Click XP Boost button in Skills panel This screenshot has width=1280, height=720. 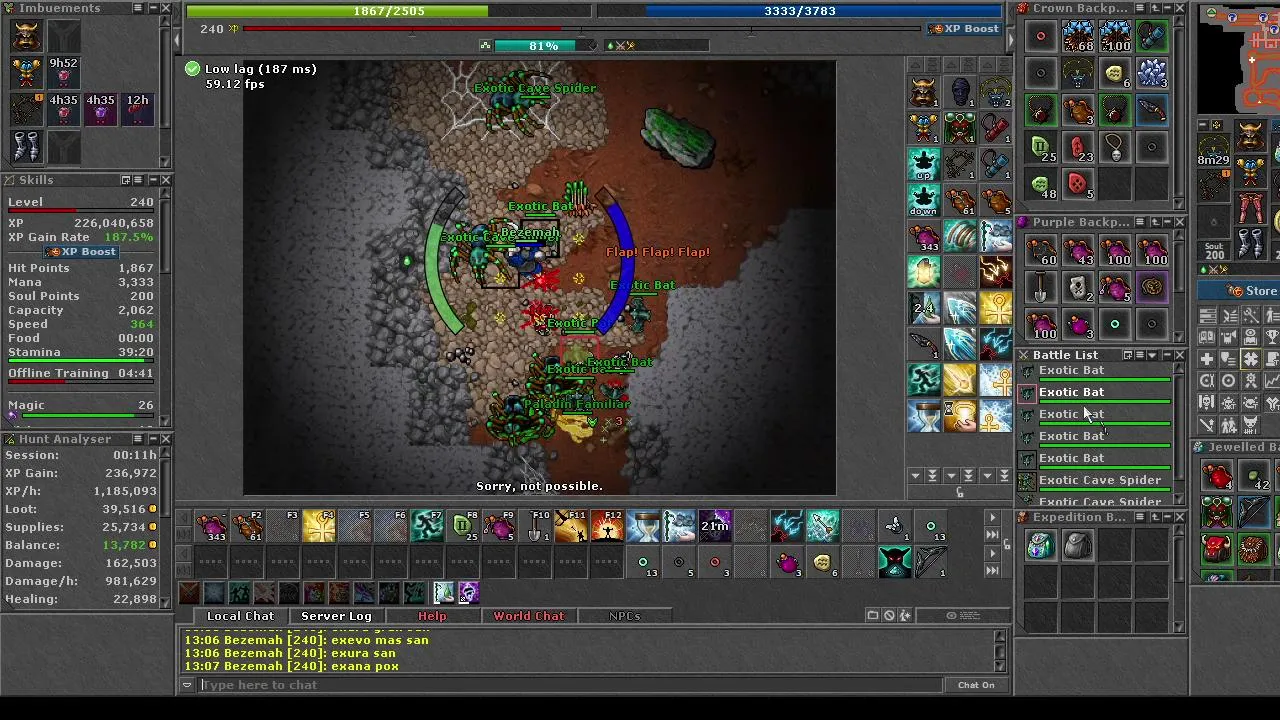click(82, 252)
